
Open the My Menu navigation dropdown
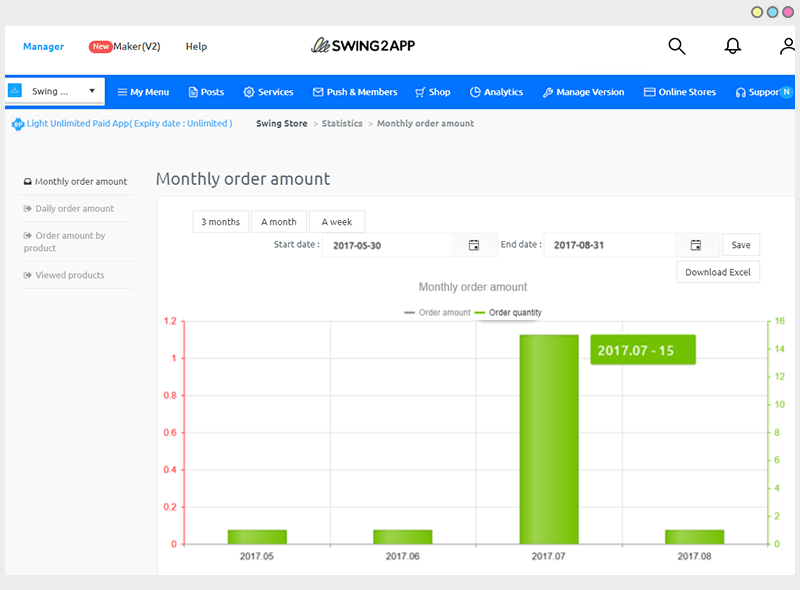pos(143,92)
